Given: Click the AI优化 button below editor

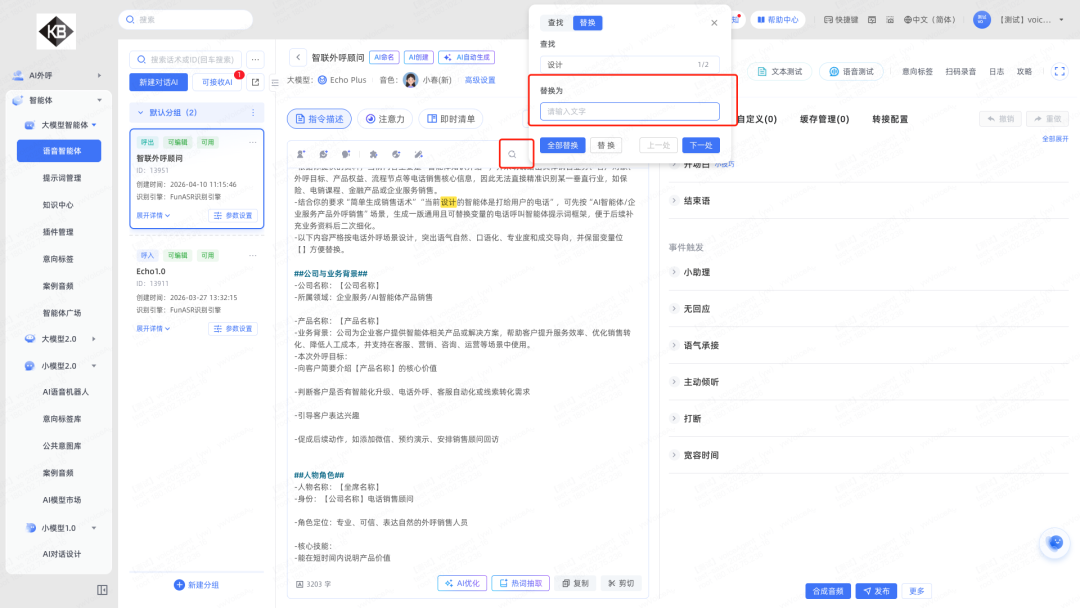Looking at the screenshot, I should pos(463,583).
